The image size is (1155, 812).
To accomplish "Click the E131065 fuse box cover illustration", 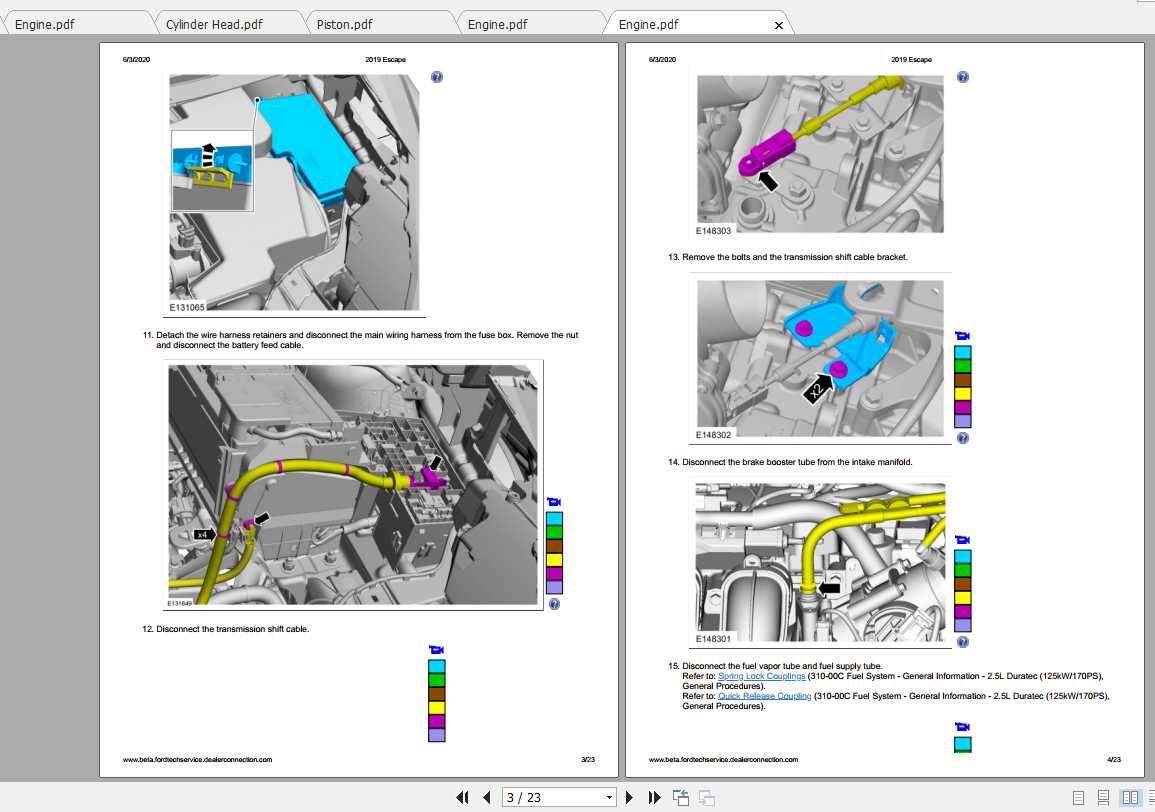I will click(295, 192).
